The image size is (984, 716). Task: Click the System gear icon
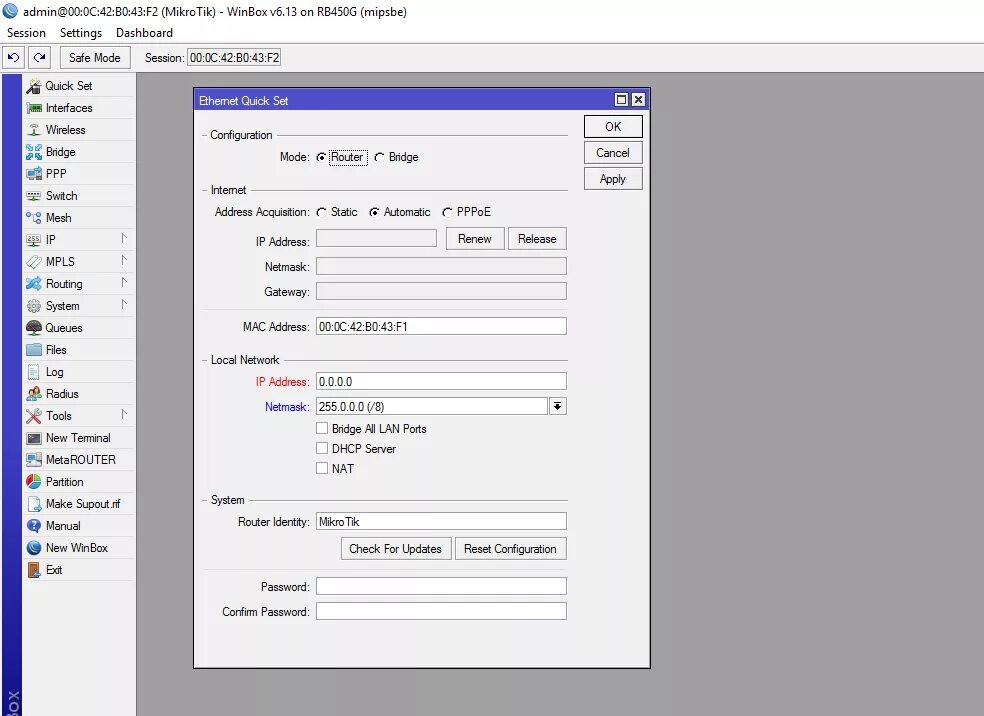tap(33, 306)
